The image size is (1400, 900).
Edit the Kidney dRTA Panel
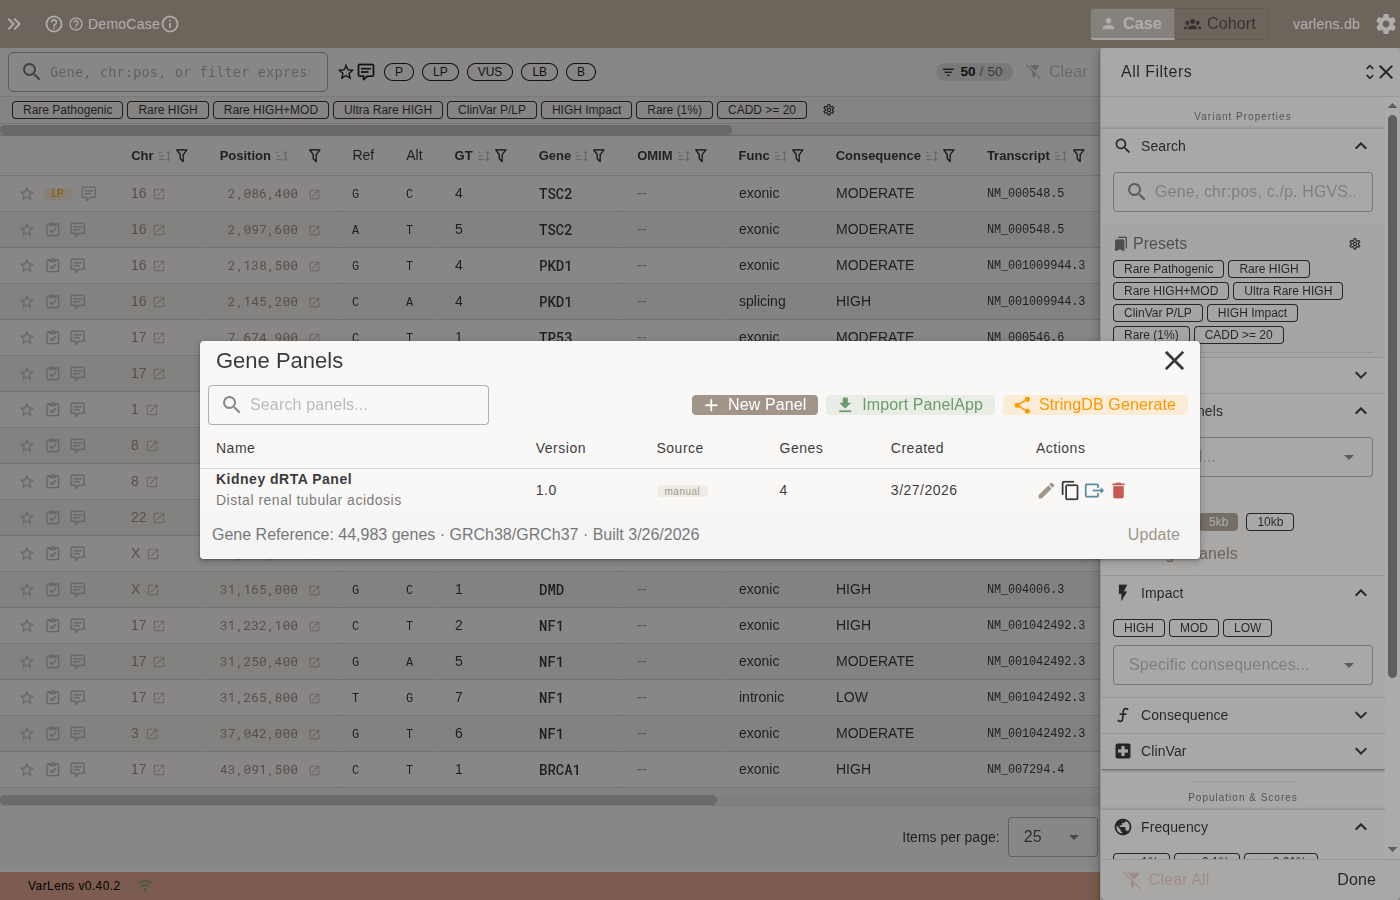(1046, 490)
